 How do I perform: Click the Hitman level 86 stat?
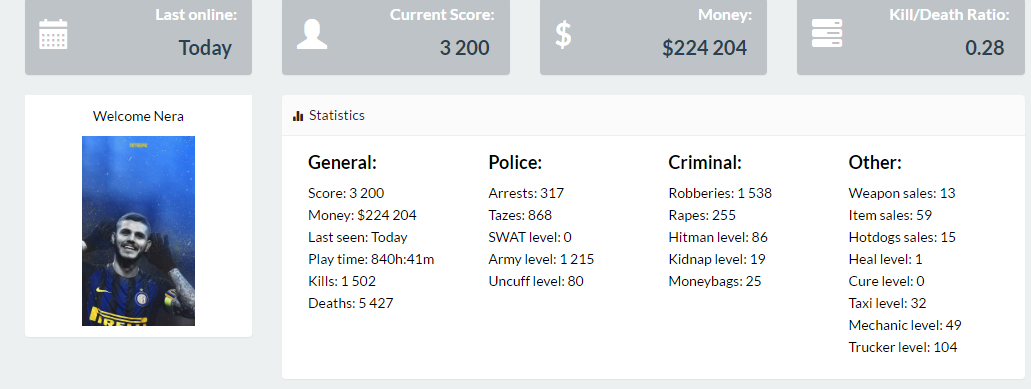pyautogui.click(x=718, y=237)
